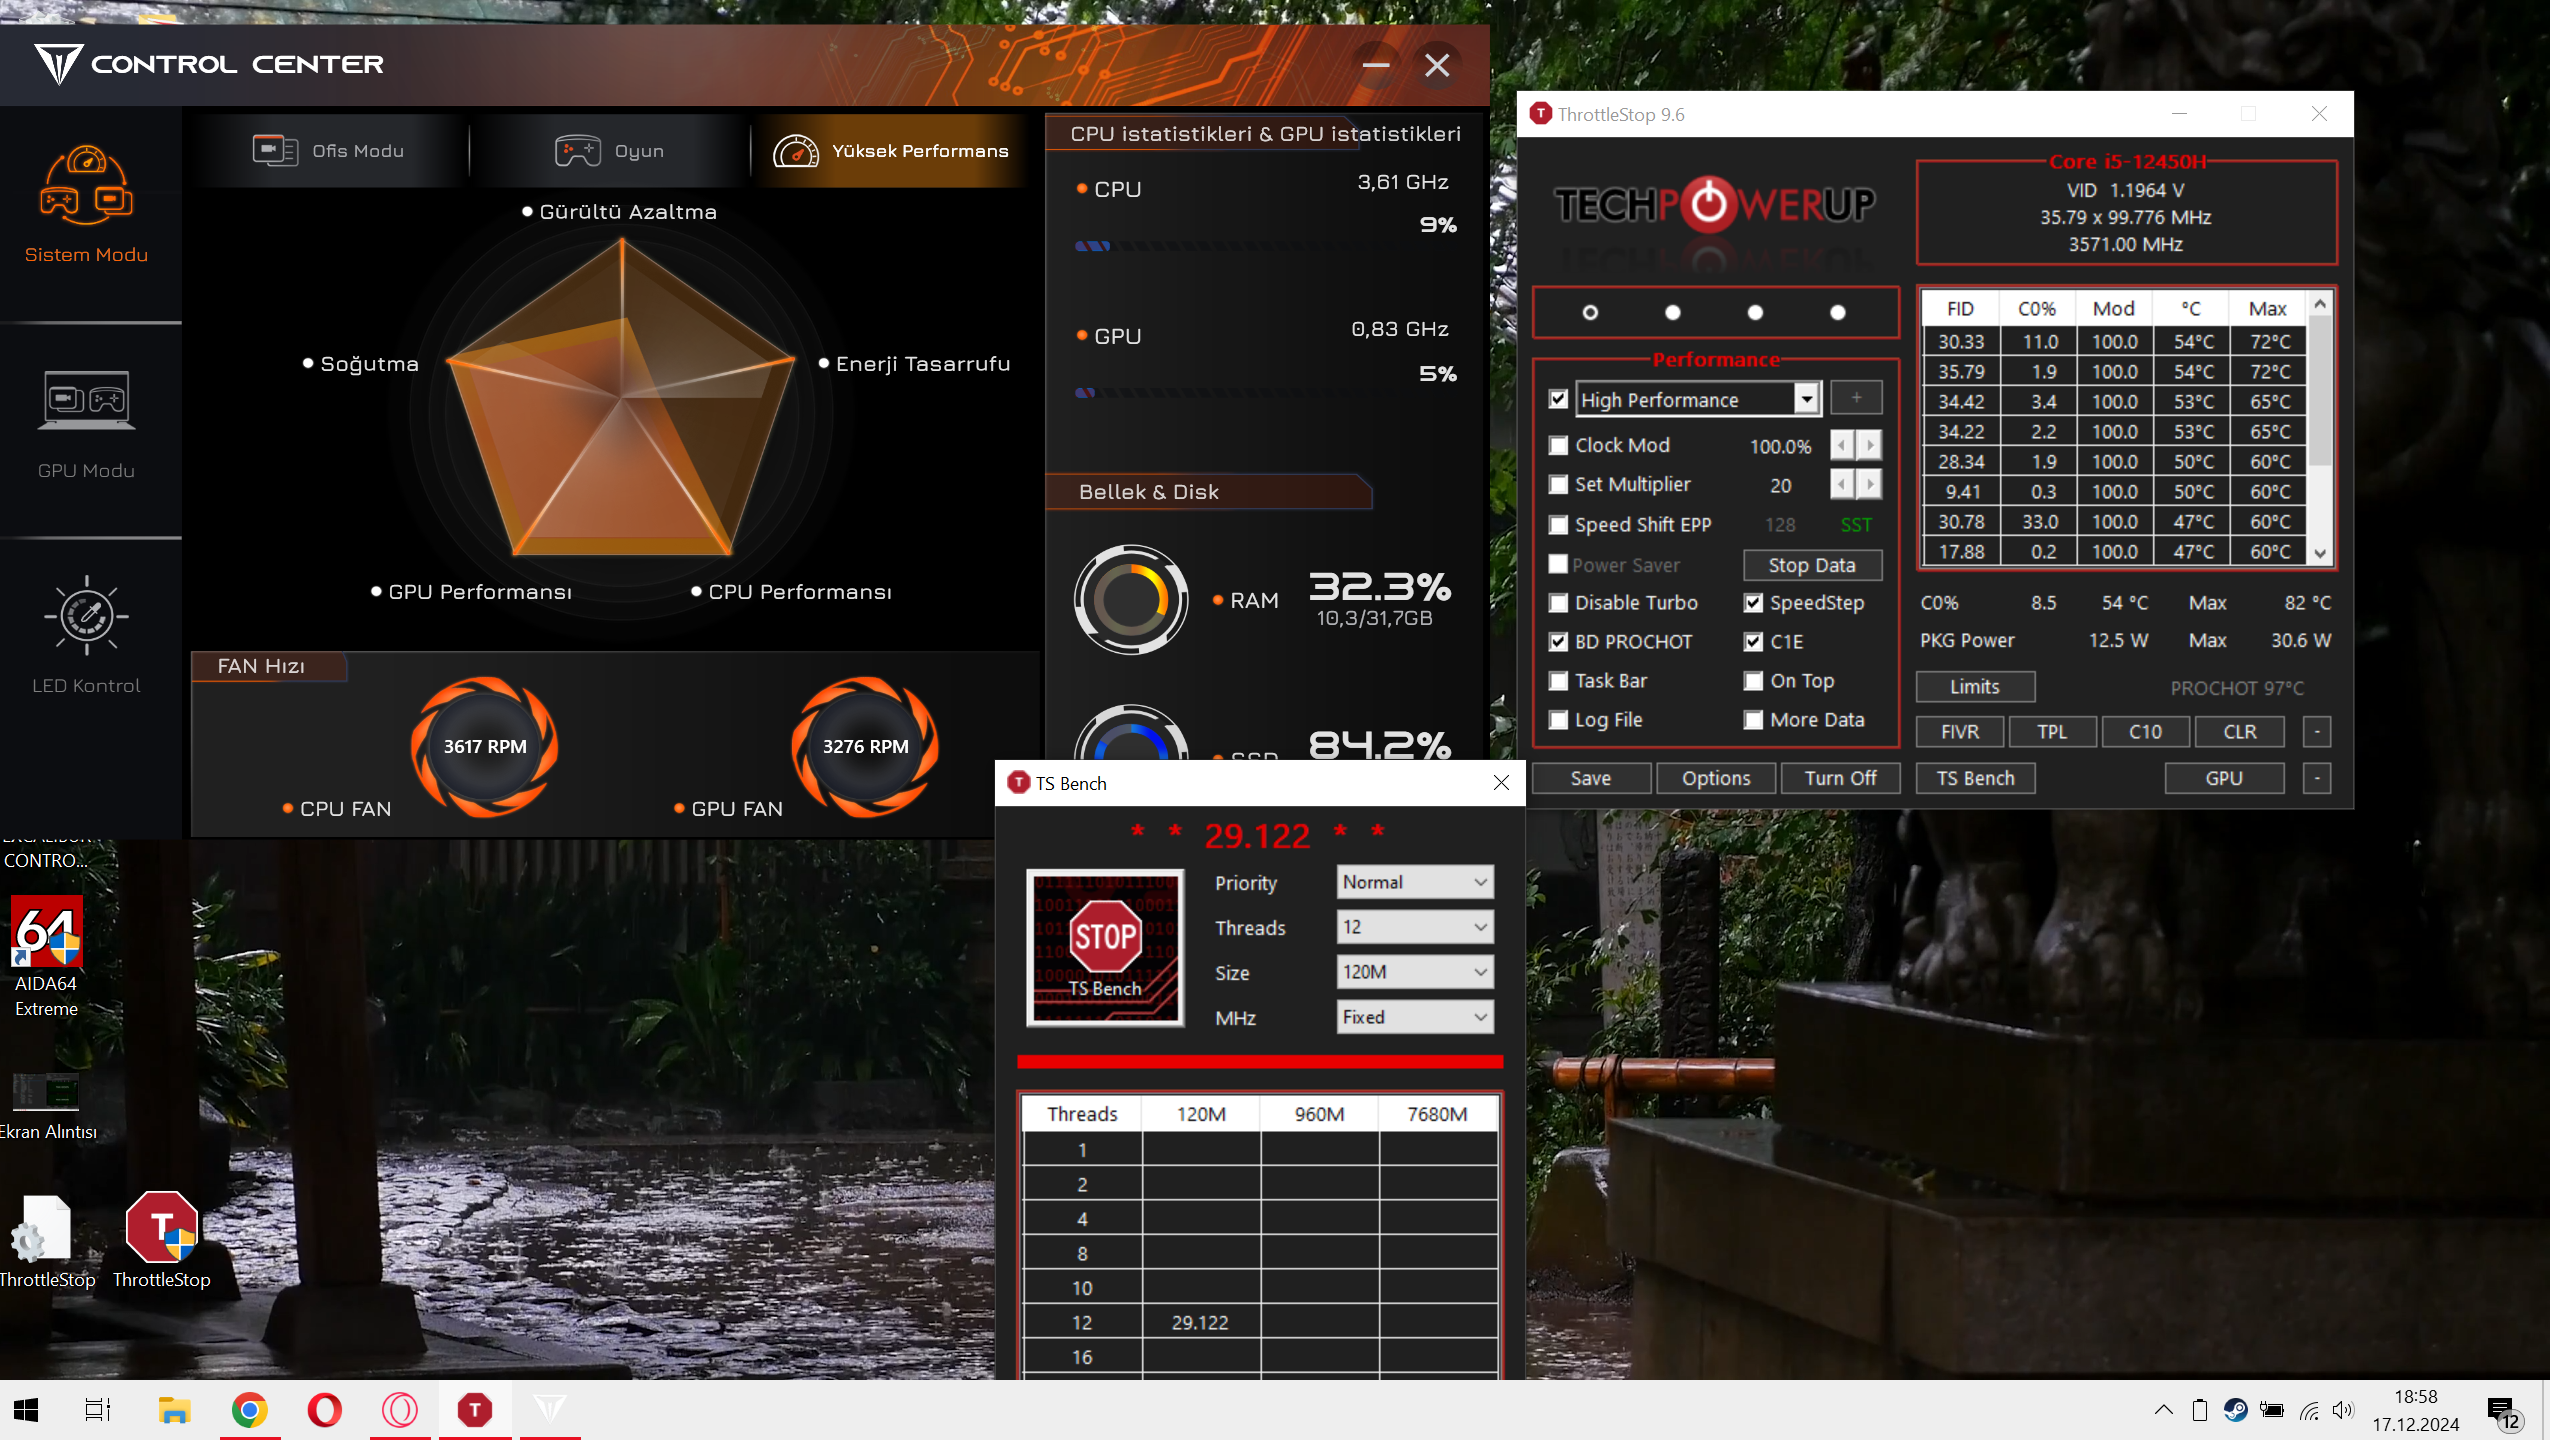The width and height of the screenshot is (2550, 1440).
Task: Click the GPU FAN speed dial
Action: click(x=865, y=746)
